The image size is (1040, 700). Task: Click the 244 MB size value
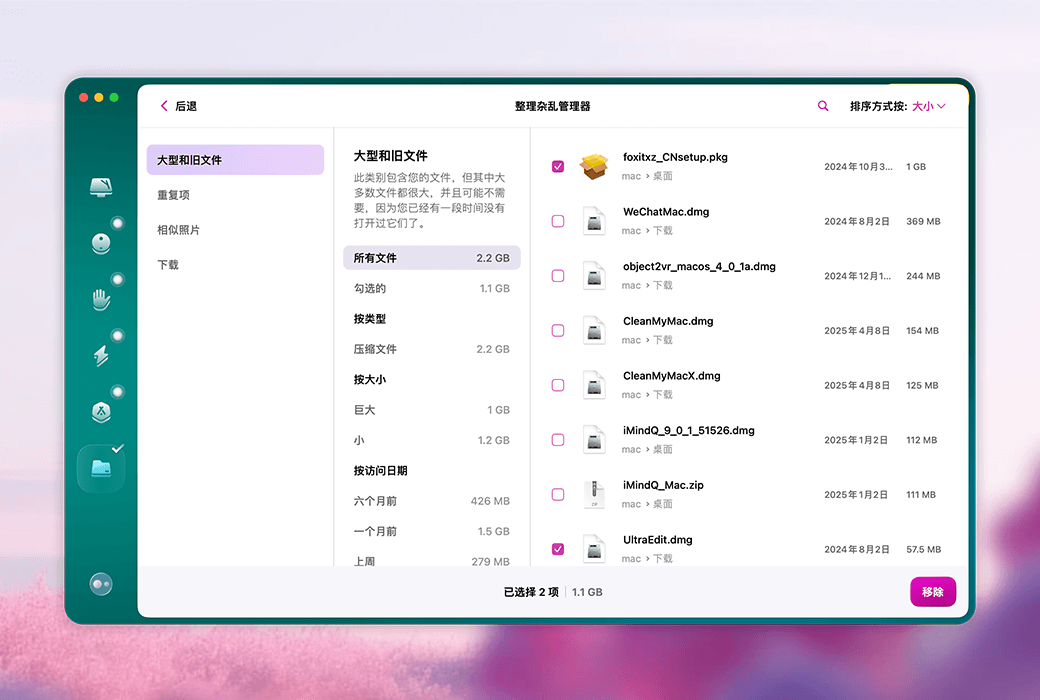(x=923, y=276)
